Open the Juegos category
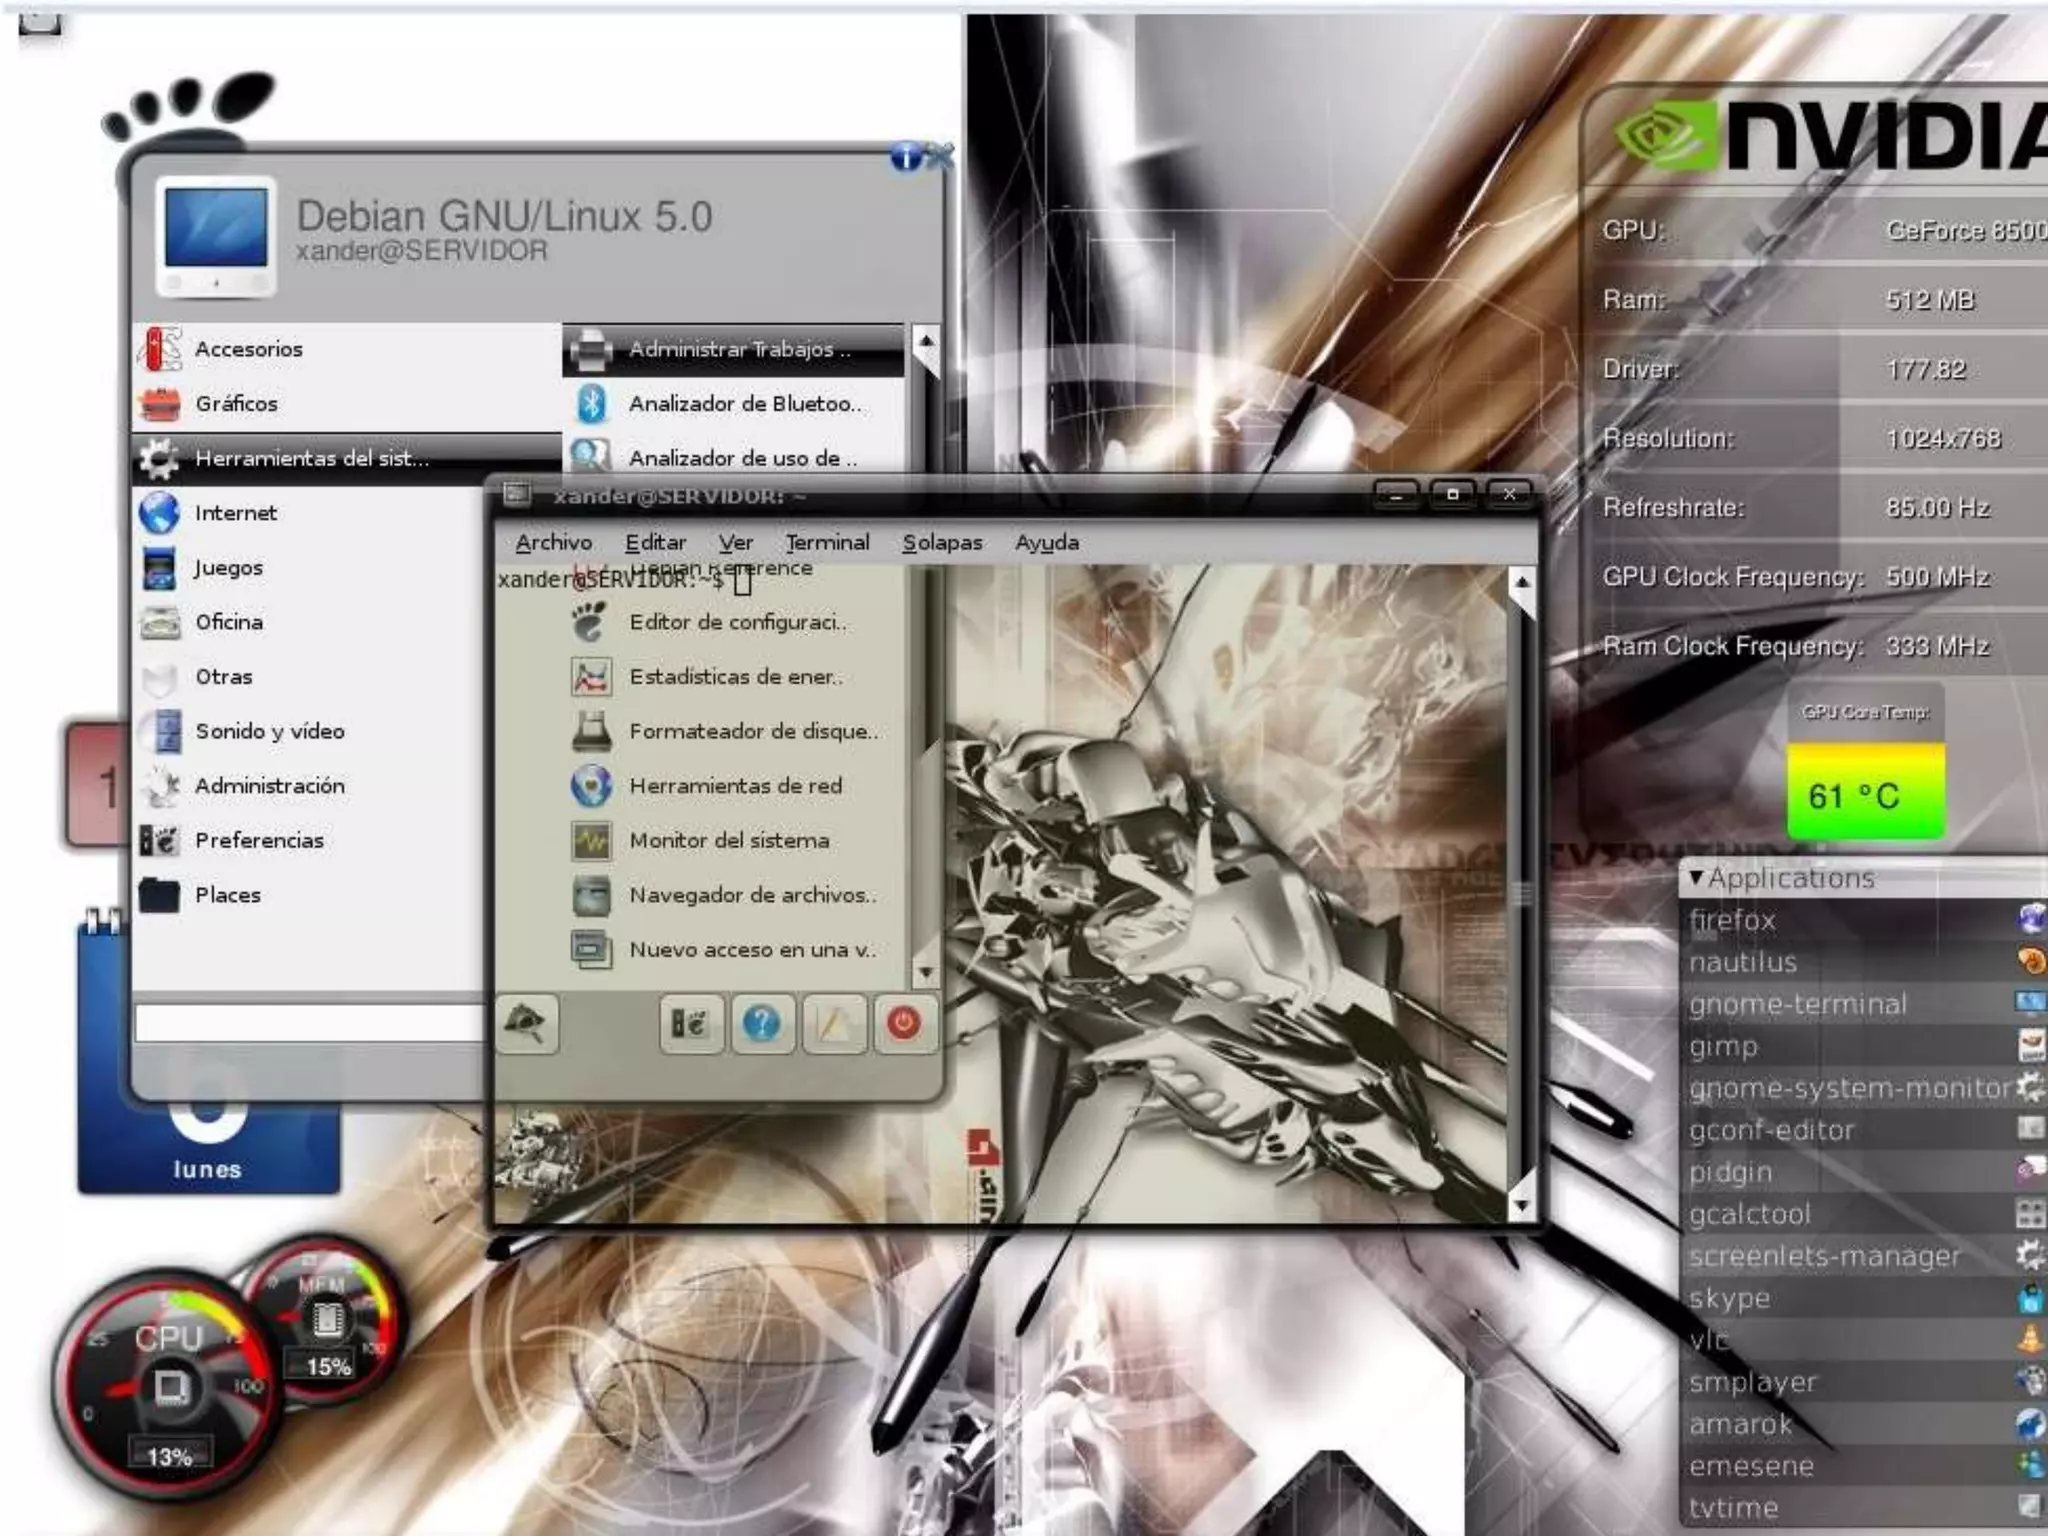The height and width of the screenshot is (1536, 2048). 310,568
